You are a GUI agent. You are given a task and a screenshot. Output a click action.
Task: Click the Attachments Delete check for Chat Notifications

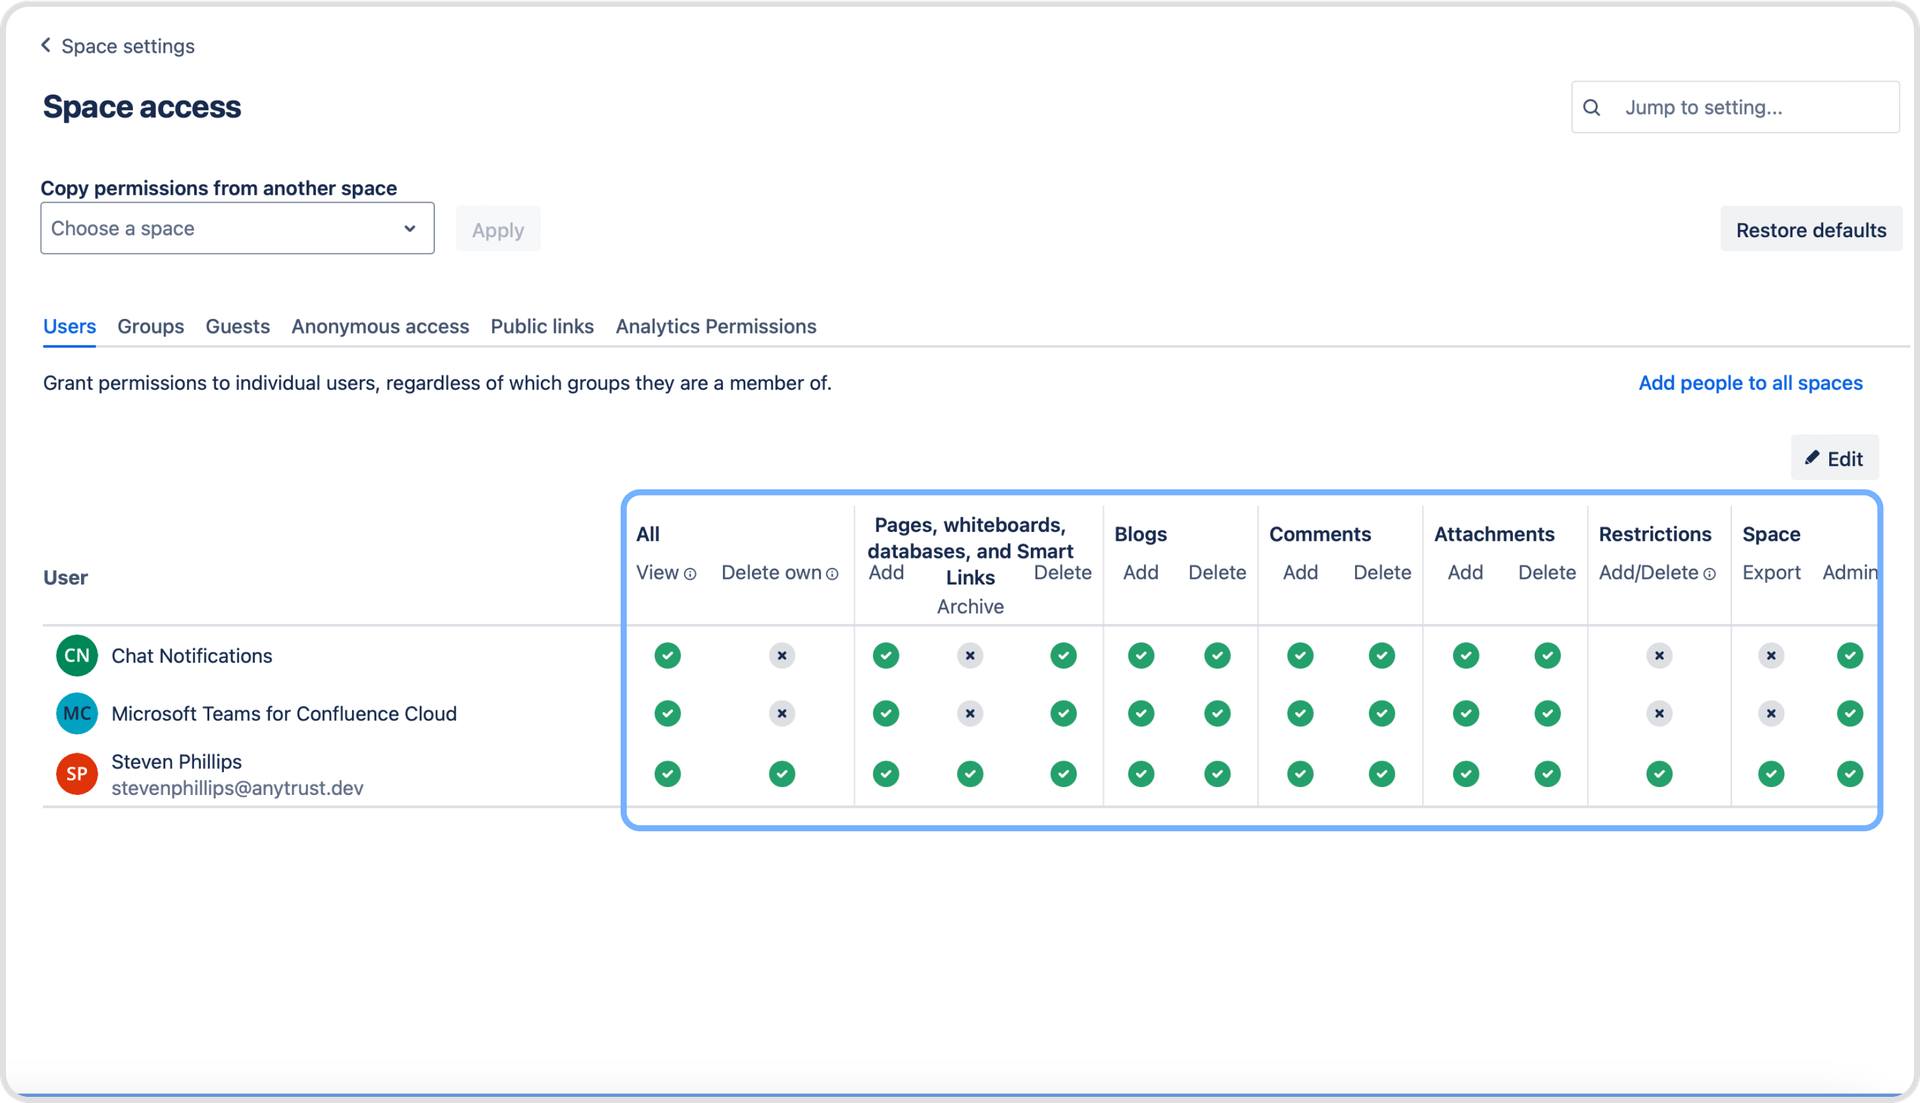point(1547,656)
